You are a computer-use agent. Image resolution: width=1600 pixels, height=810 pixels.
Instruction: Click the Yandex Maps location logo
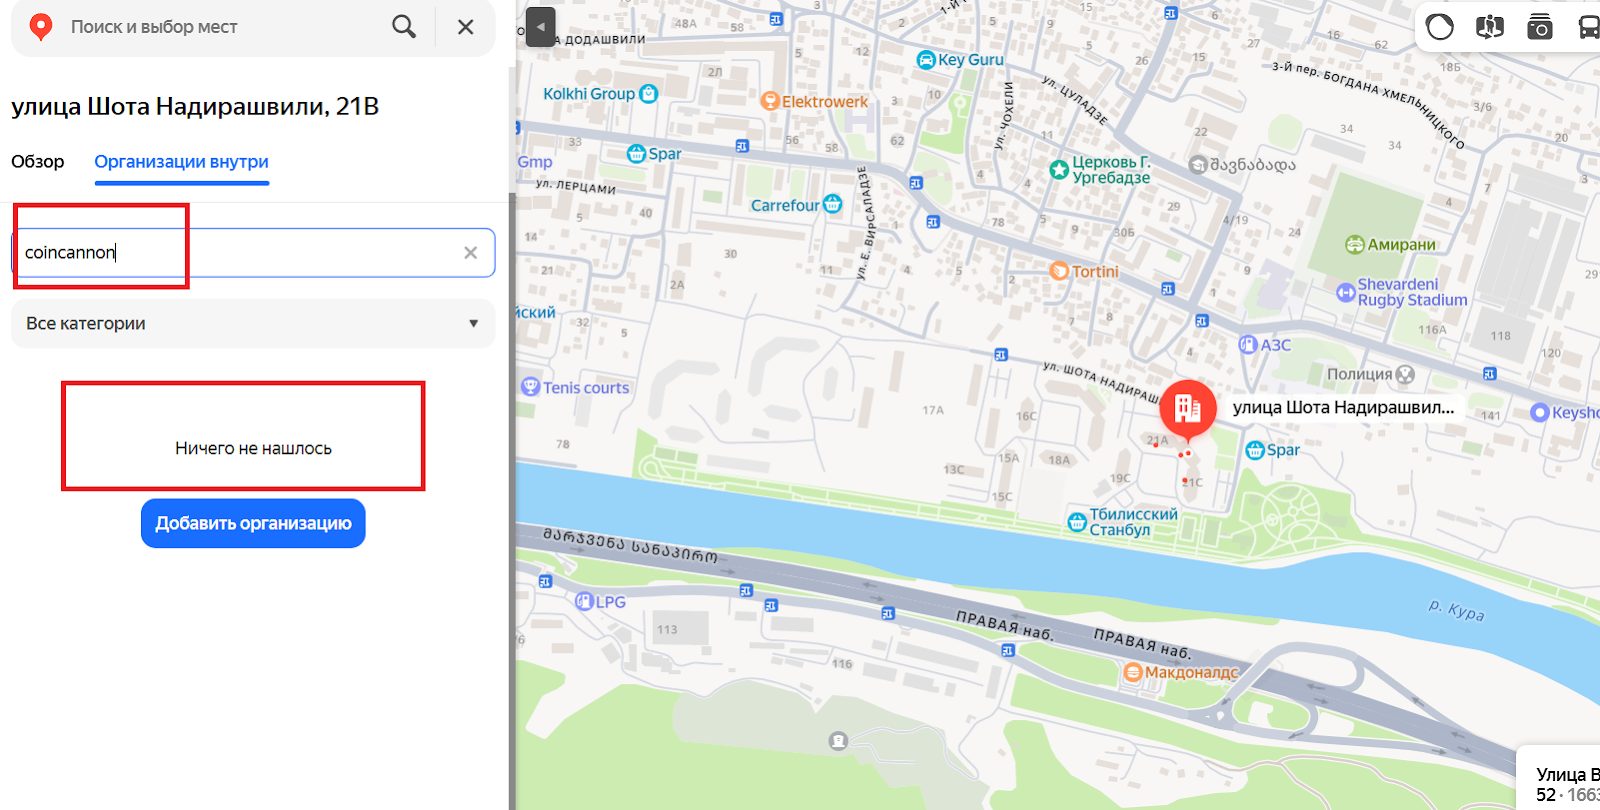coord(41,27)
